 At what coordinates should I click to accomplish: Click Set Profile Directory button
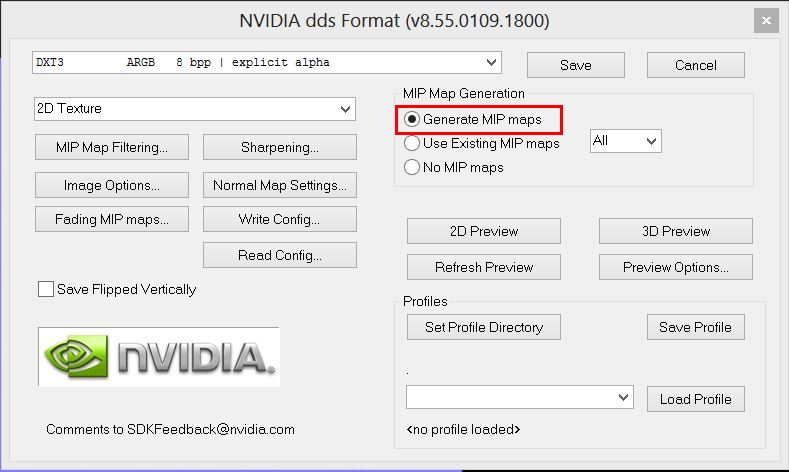pos(483,327)
